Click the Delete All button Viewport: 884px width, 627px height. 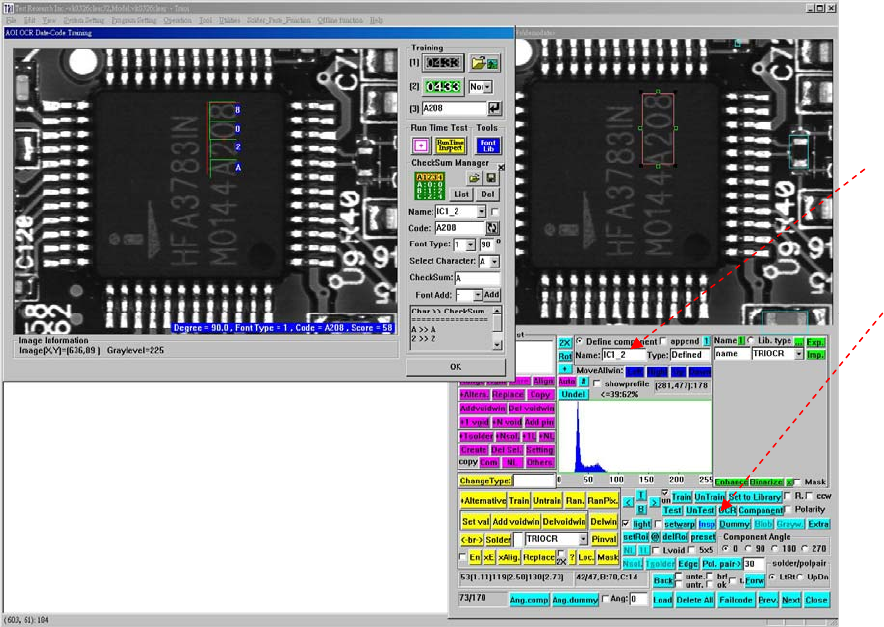695,600
